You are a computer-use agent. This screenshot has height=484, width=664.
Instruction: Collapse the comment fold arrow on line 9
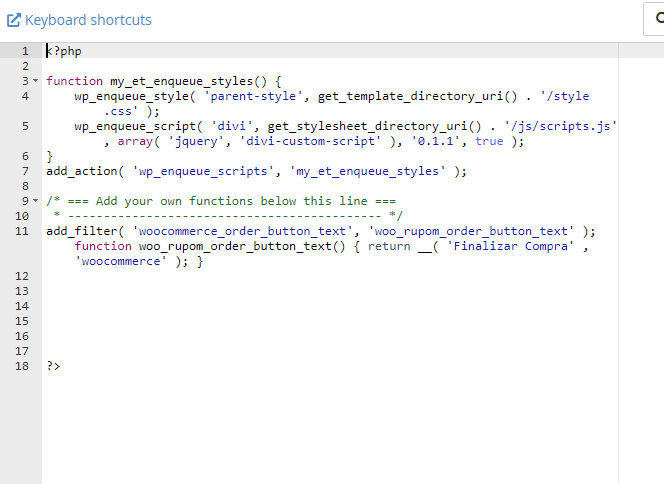36,200
